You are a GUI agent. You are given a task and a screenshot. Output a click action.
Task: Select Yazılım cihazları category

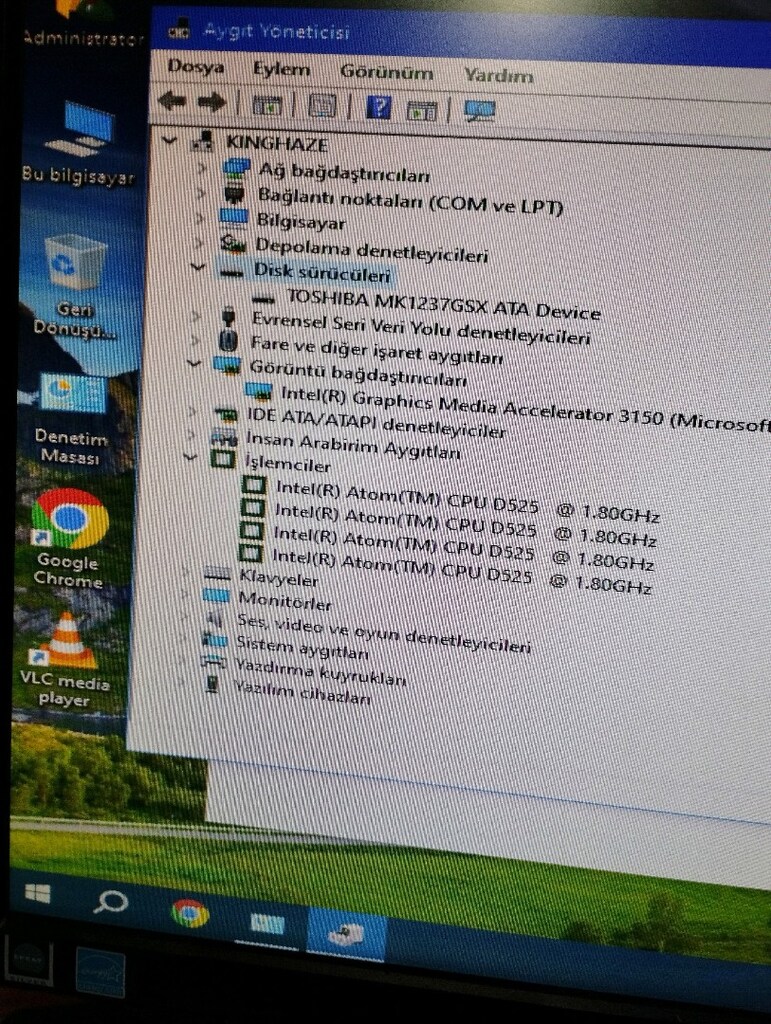pos(302,692)
